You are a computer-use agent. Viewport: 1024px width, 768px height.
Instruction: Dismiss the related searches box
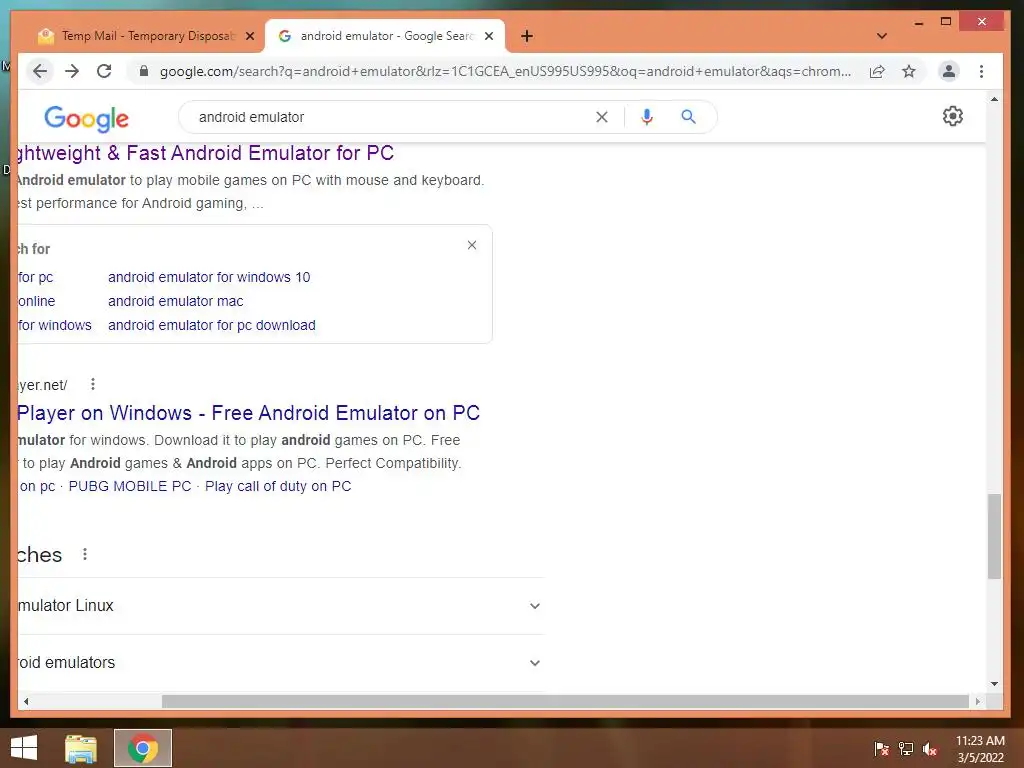(472, 245)
